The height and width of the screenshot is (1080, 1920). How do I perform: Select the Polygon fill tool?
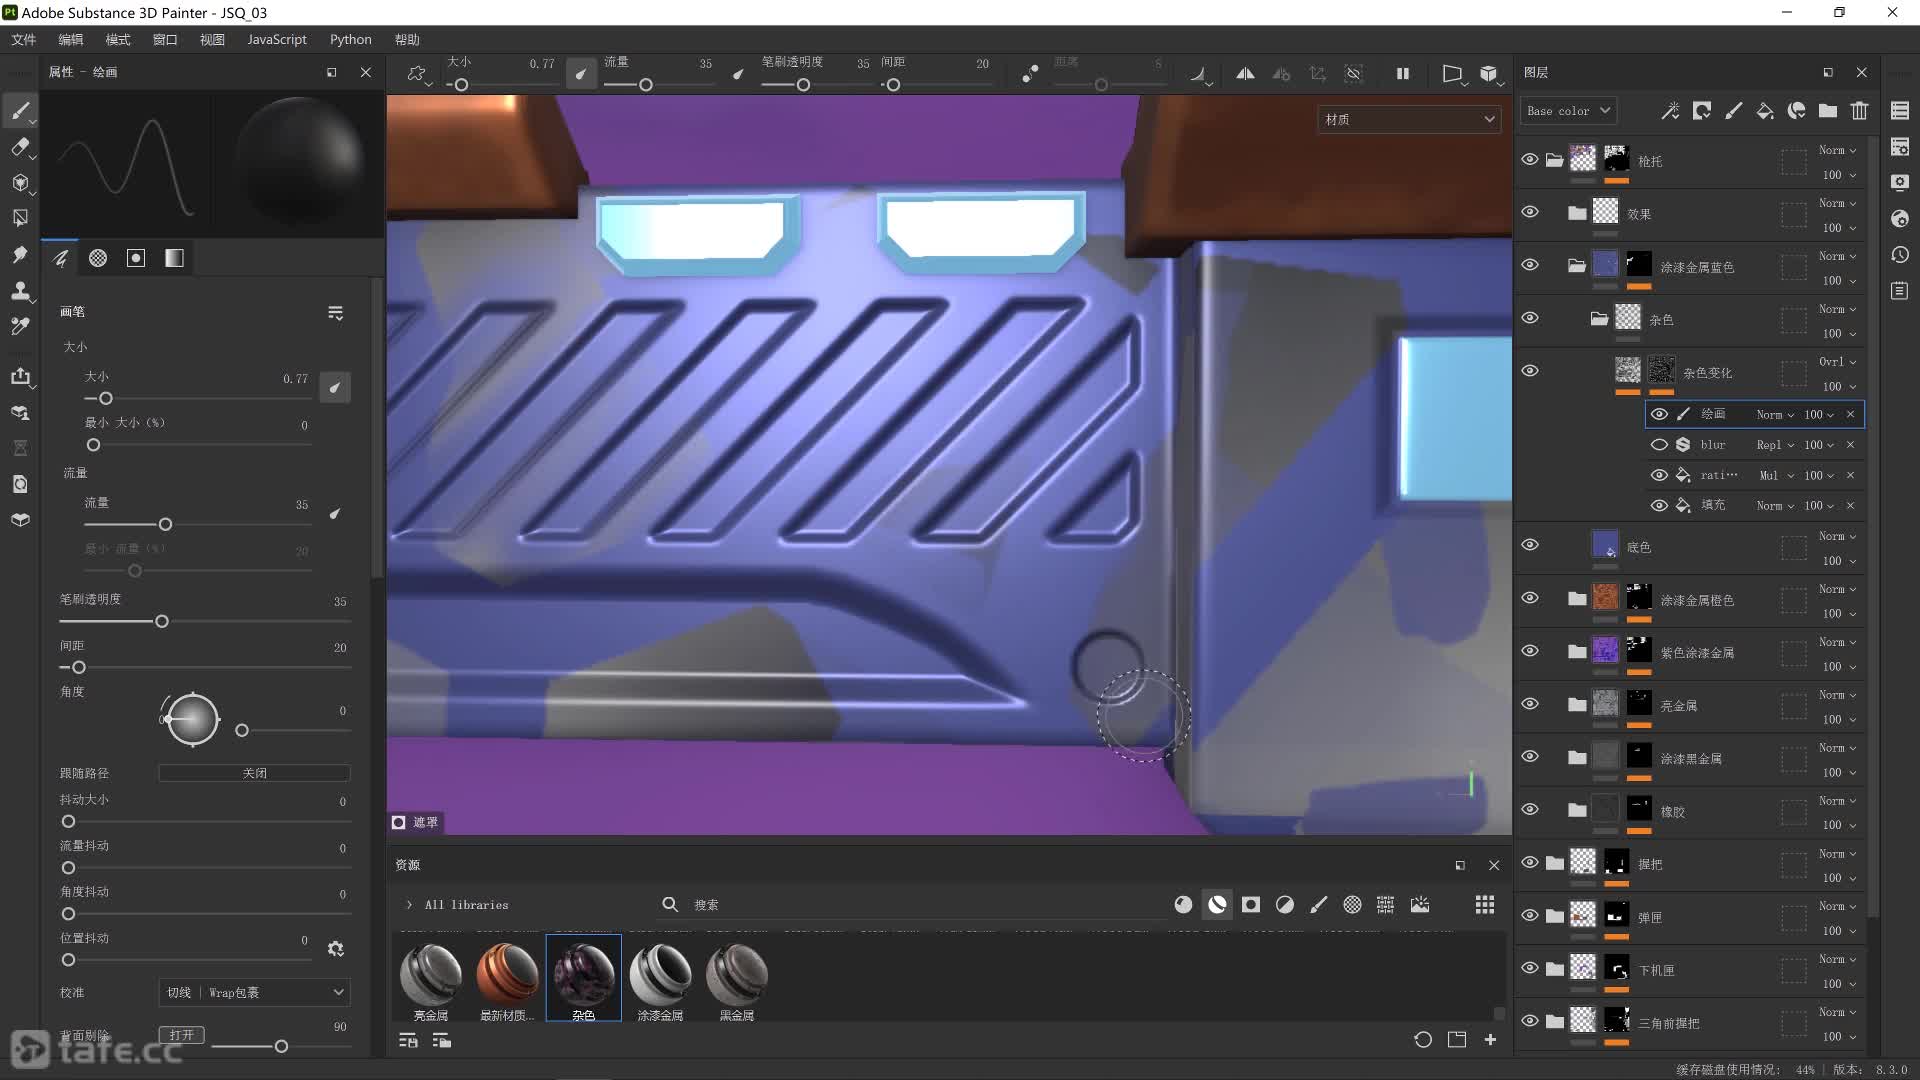[20, 218]
